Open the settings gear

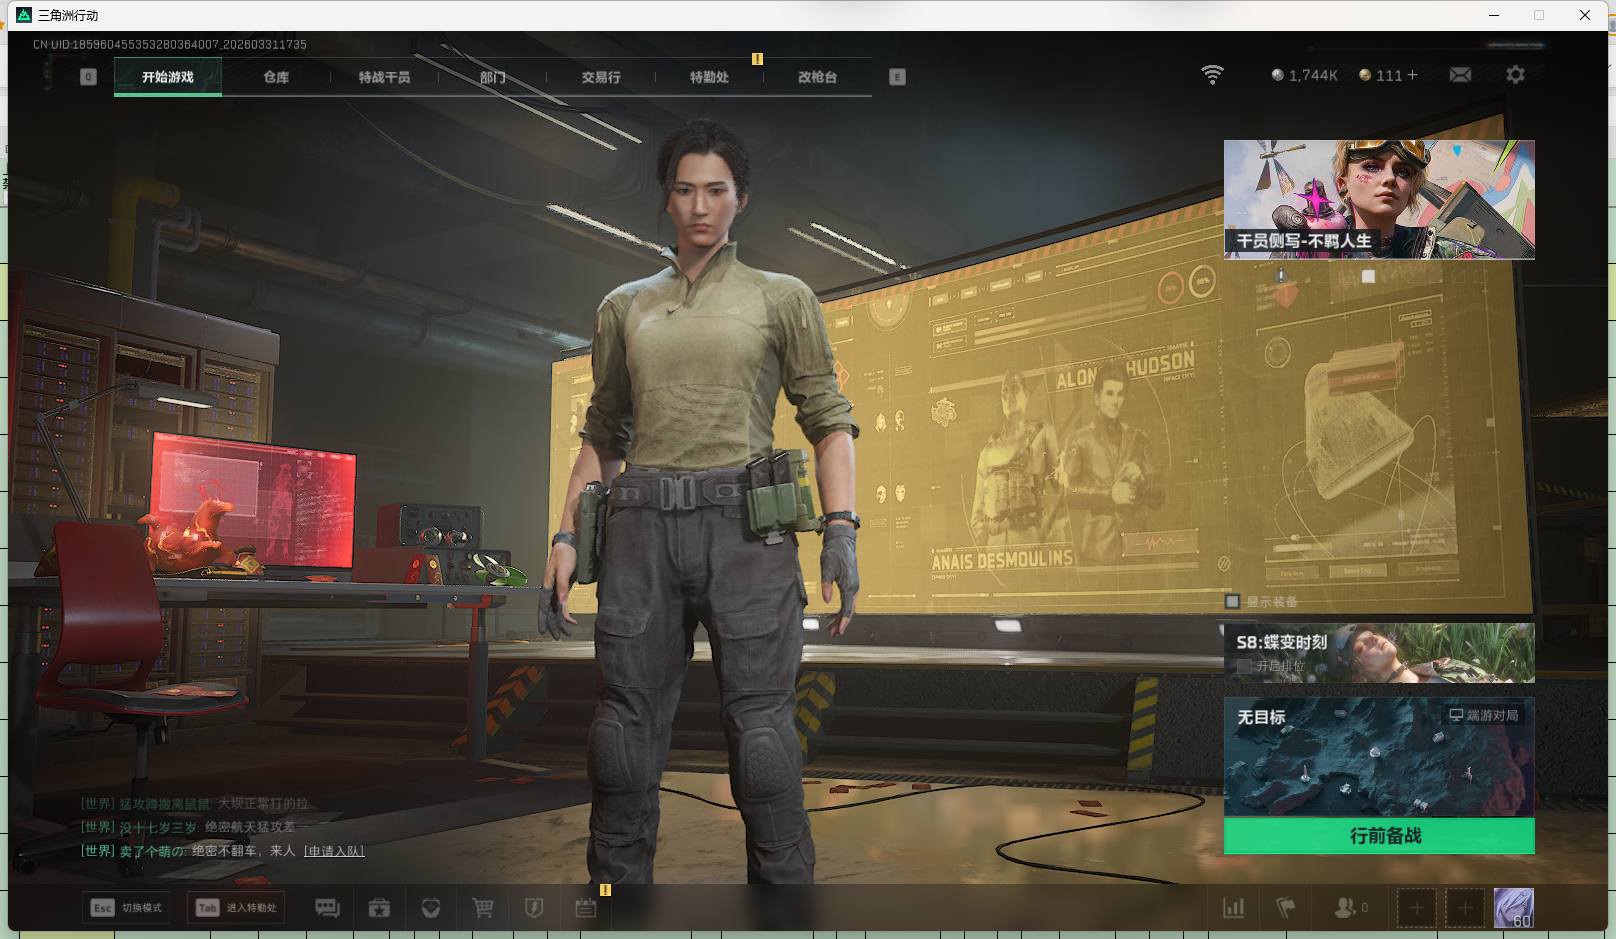click(1515, 75)
